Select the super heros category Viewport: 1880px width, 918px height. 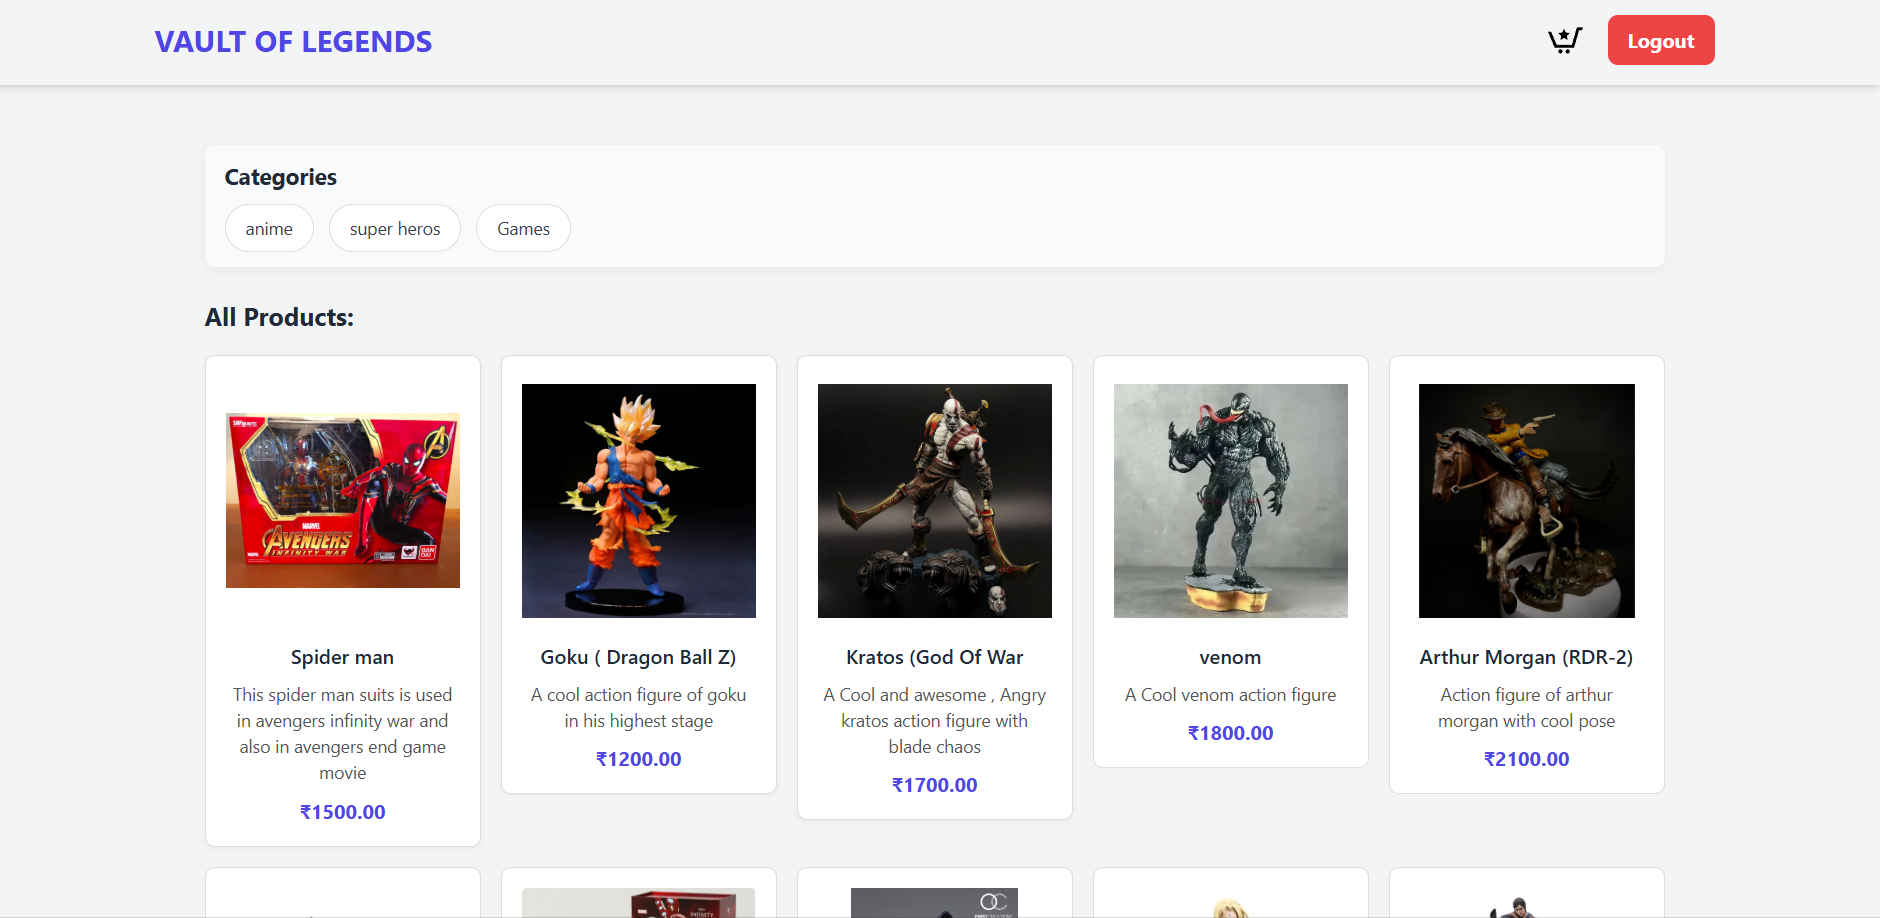(x=394, y=229)
